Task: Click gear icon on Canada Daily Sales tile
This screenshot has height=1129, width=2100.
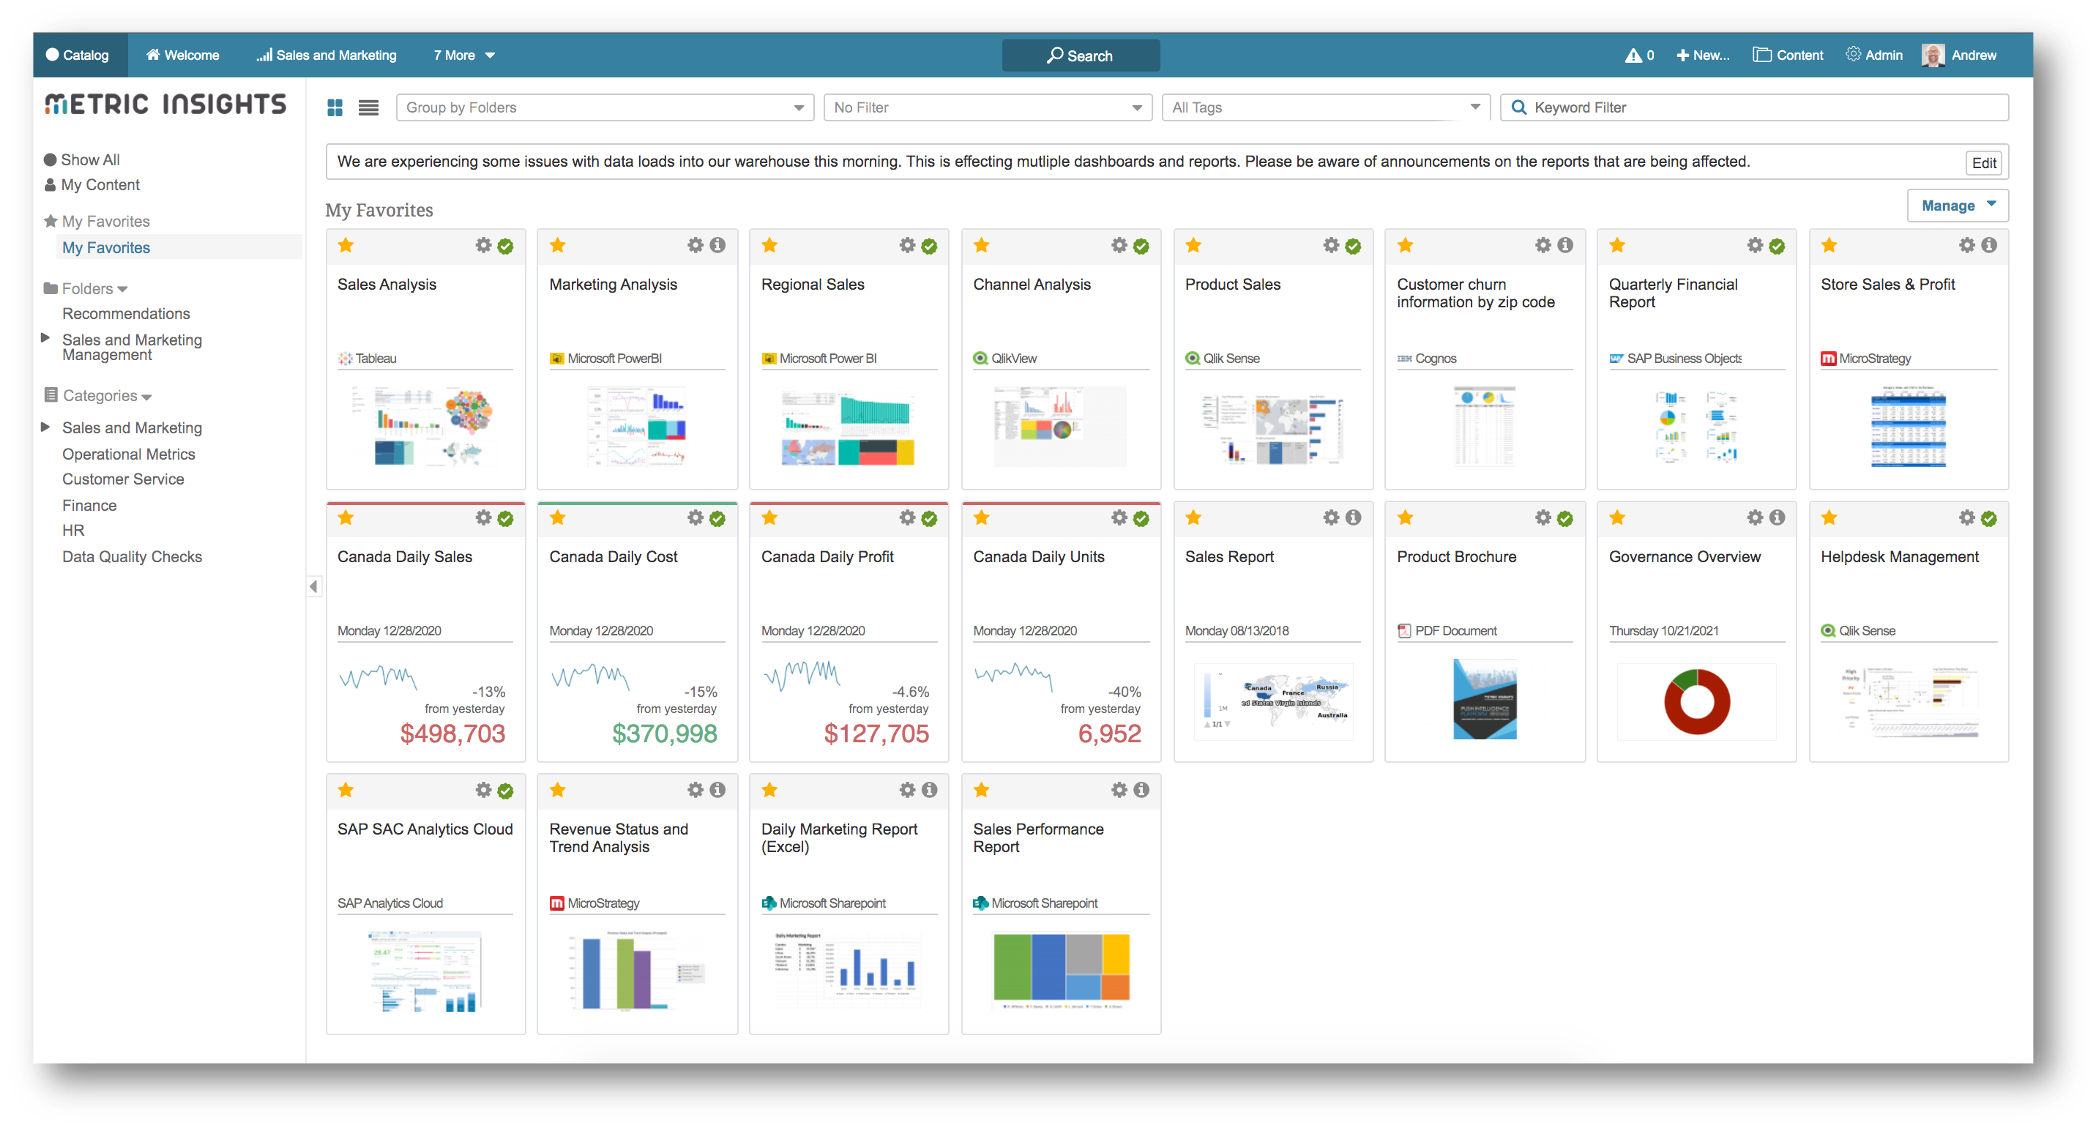Action: (484, 518)
